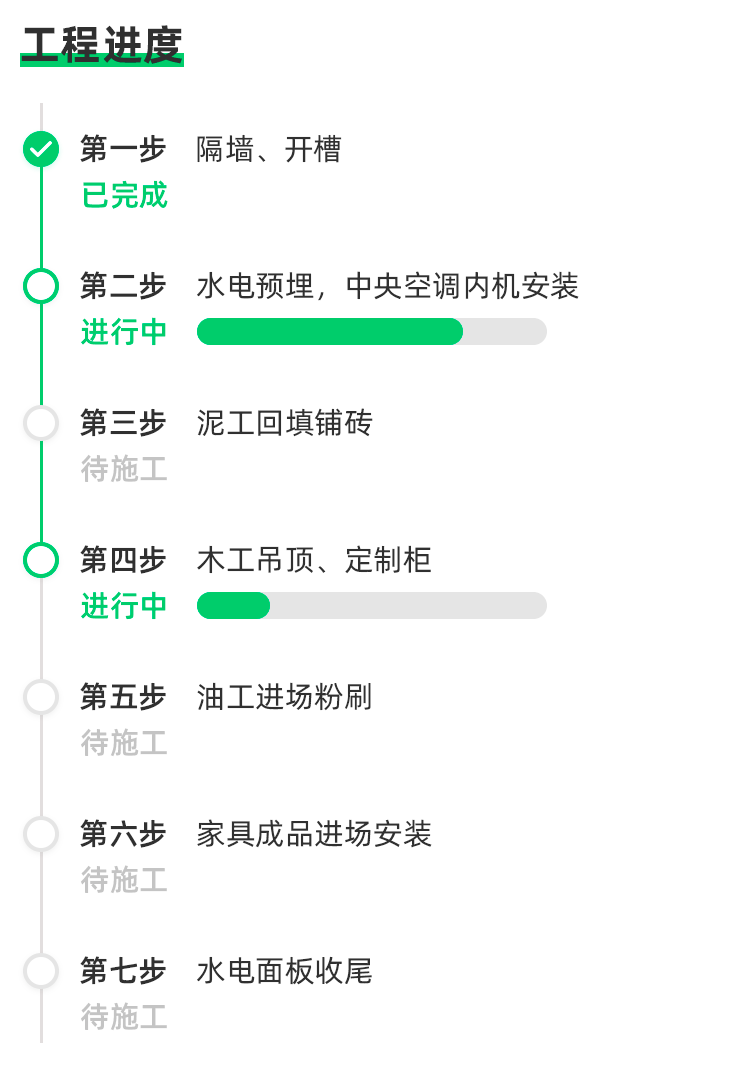Screen dimensions: 750x1068
Task: Select the grey circle marker for 第三步
Action: 41,423
